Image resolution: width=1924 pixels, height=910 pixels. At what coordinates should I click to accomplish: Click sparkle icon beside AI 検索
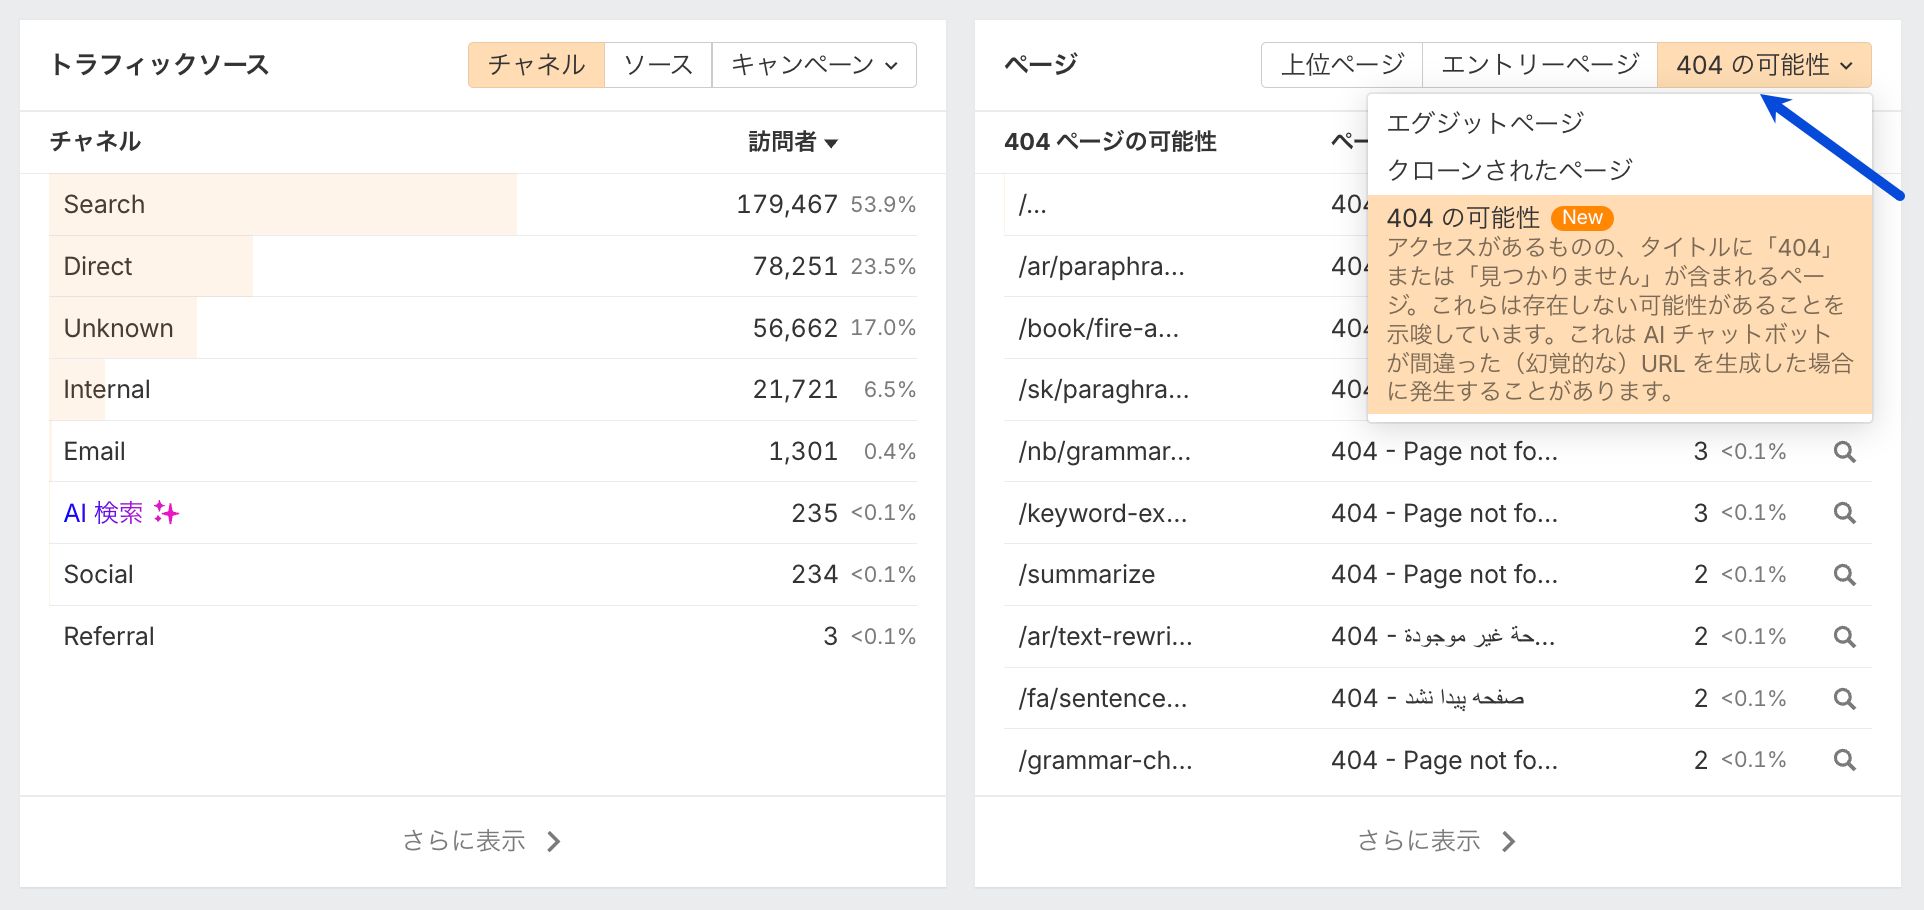[x=167, y=513]
